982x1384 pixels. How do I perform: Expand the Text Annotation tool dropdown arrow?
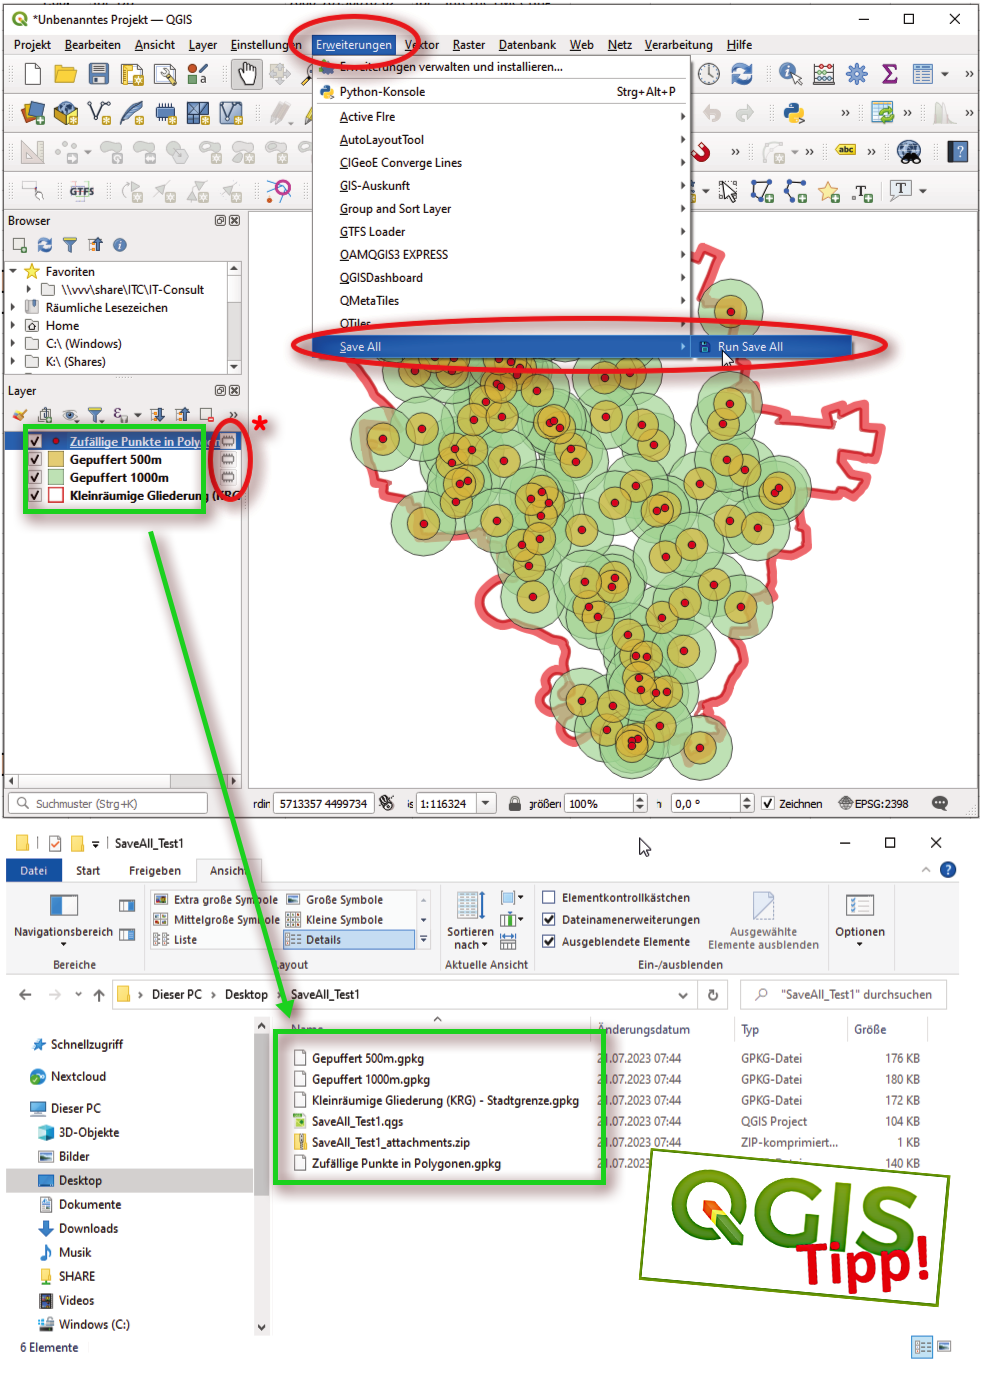click(x=923, y=191)
